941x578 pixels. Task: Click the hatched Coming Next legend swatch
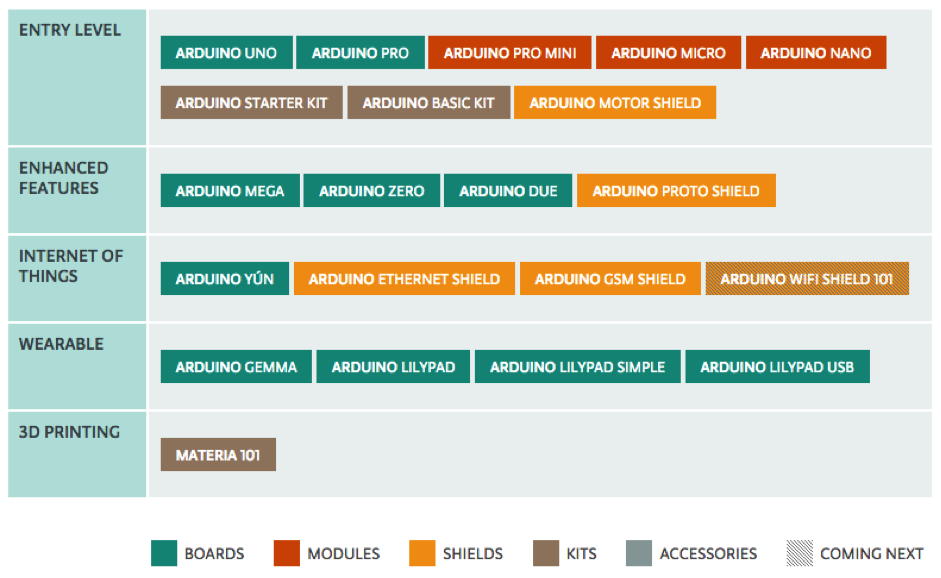click(x=799, y=553)
